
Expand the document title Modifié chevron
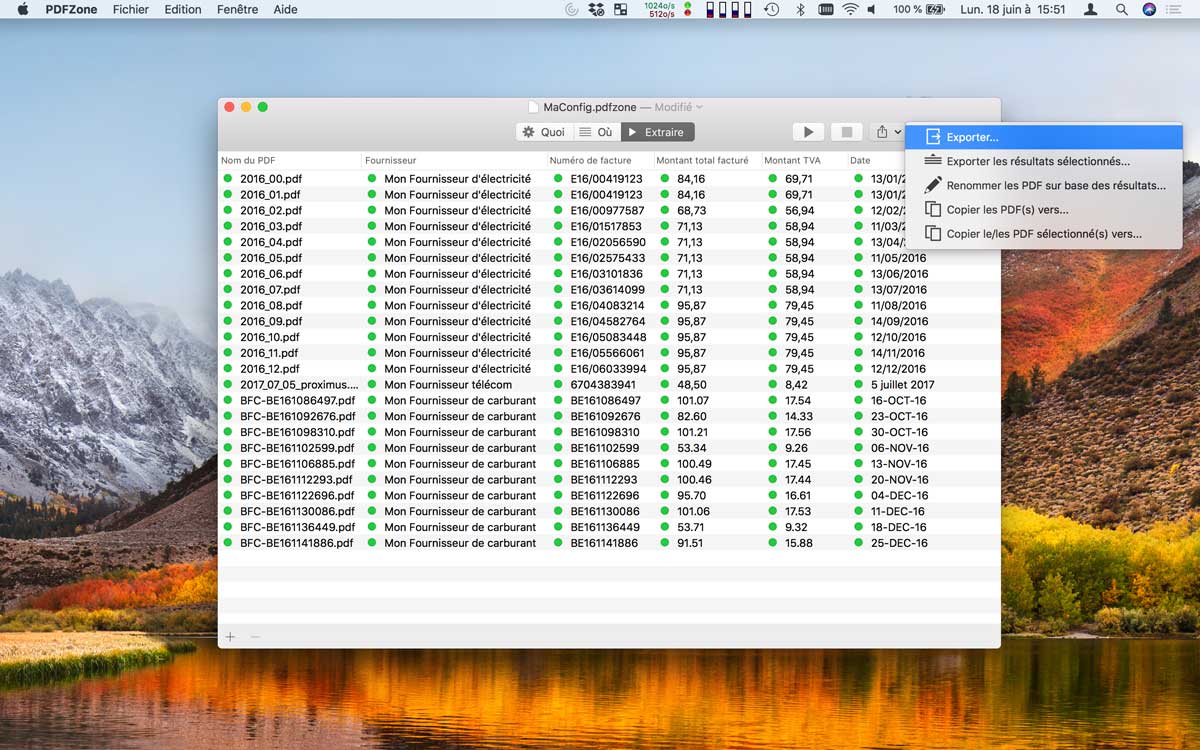[x=699, y=107]
